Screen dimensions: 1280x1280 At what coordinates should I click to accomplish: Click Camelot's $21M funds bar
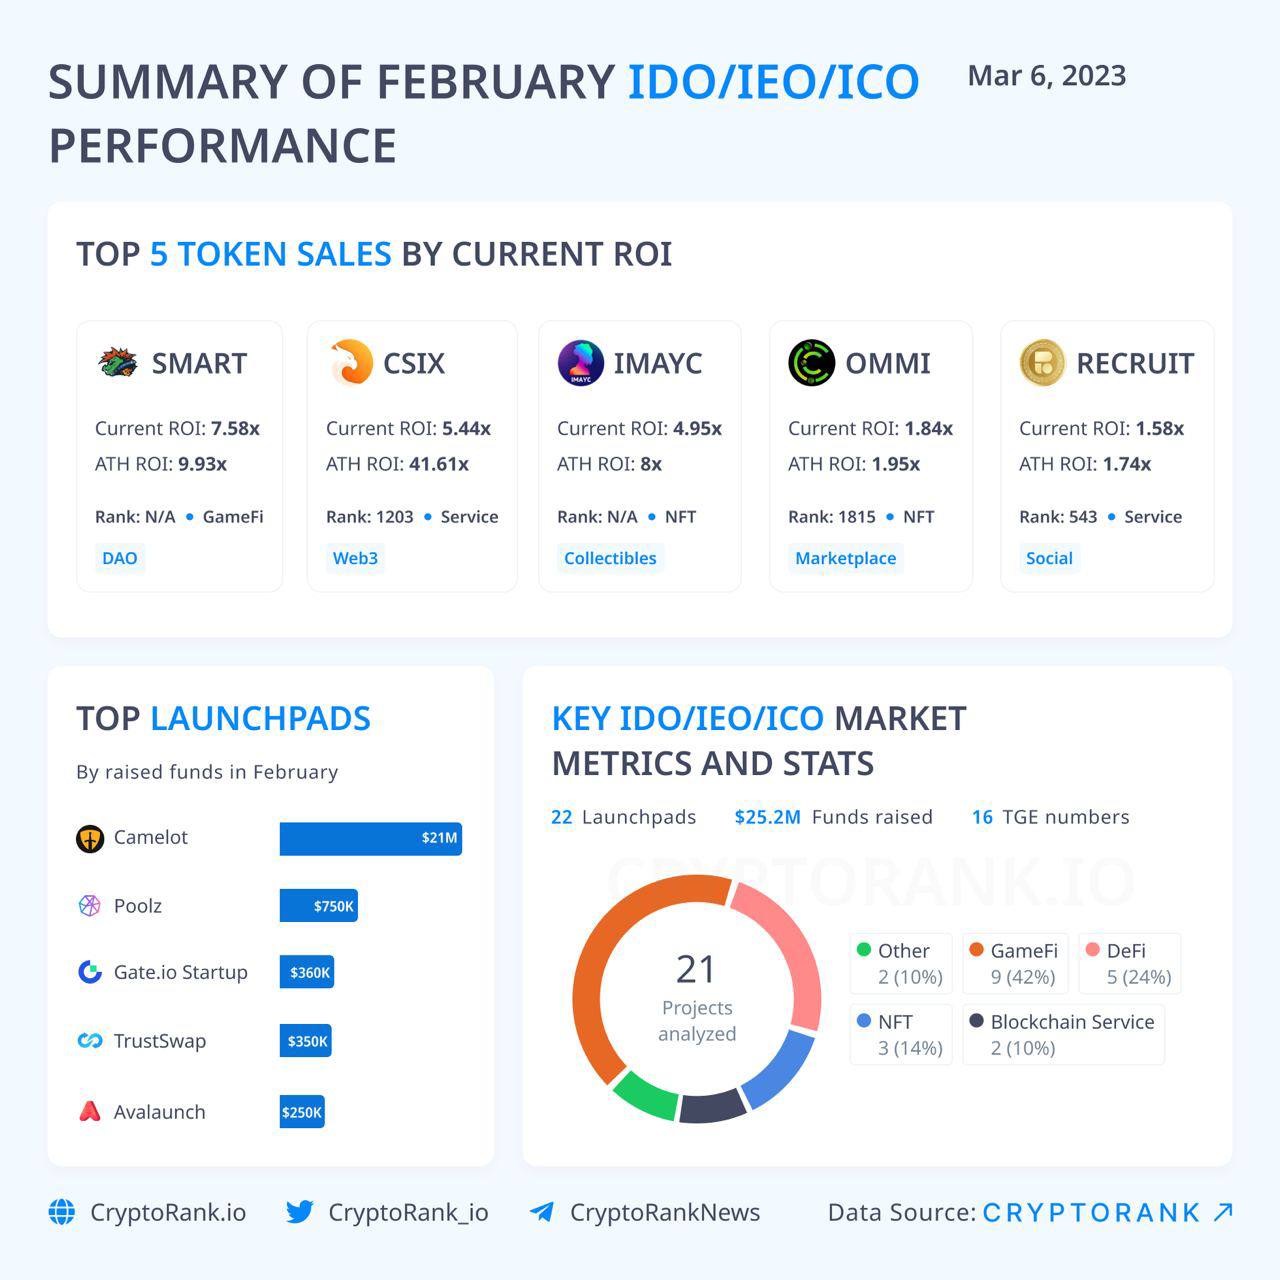[370, 838]
